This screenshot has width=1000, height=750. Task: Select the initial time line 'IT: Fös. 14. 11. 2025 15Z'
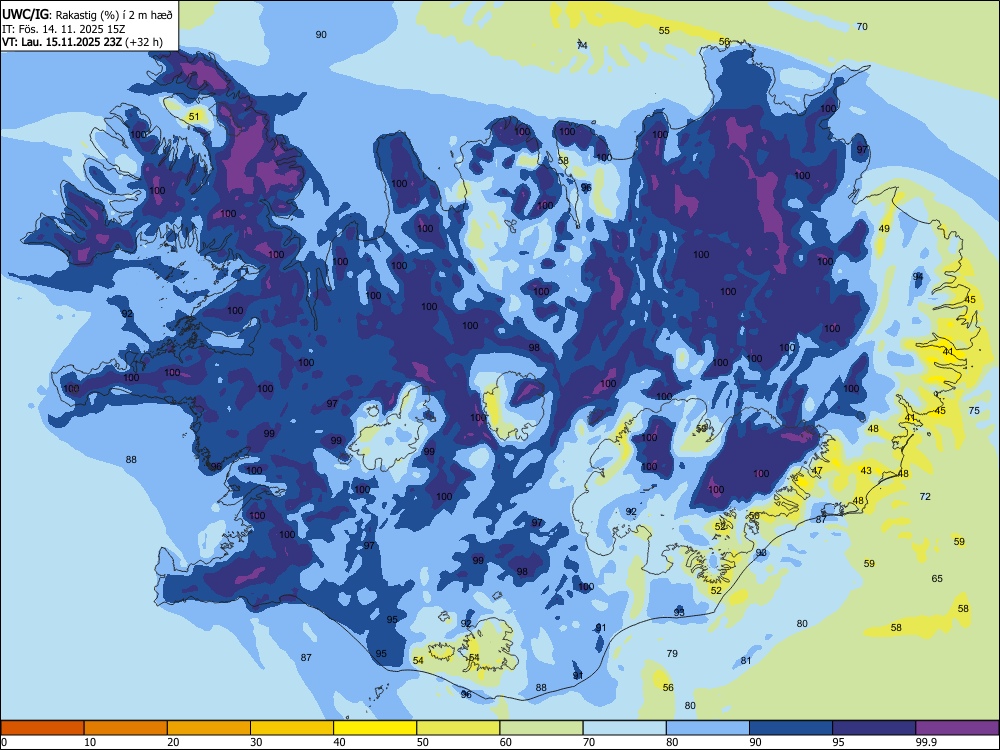coord(63,29)
